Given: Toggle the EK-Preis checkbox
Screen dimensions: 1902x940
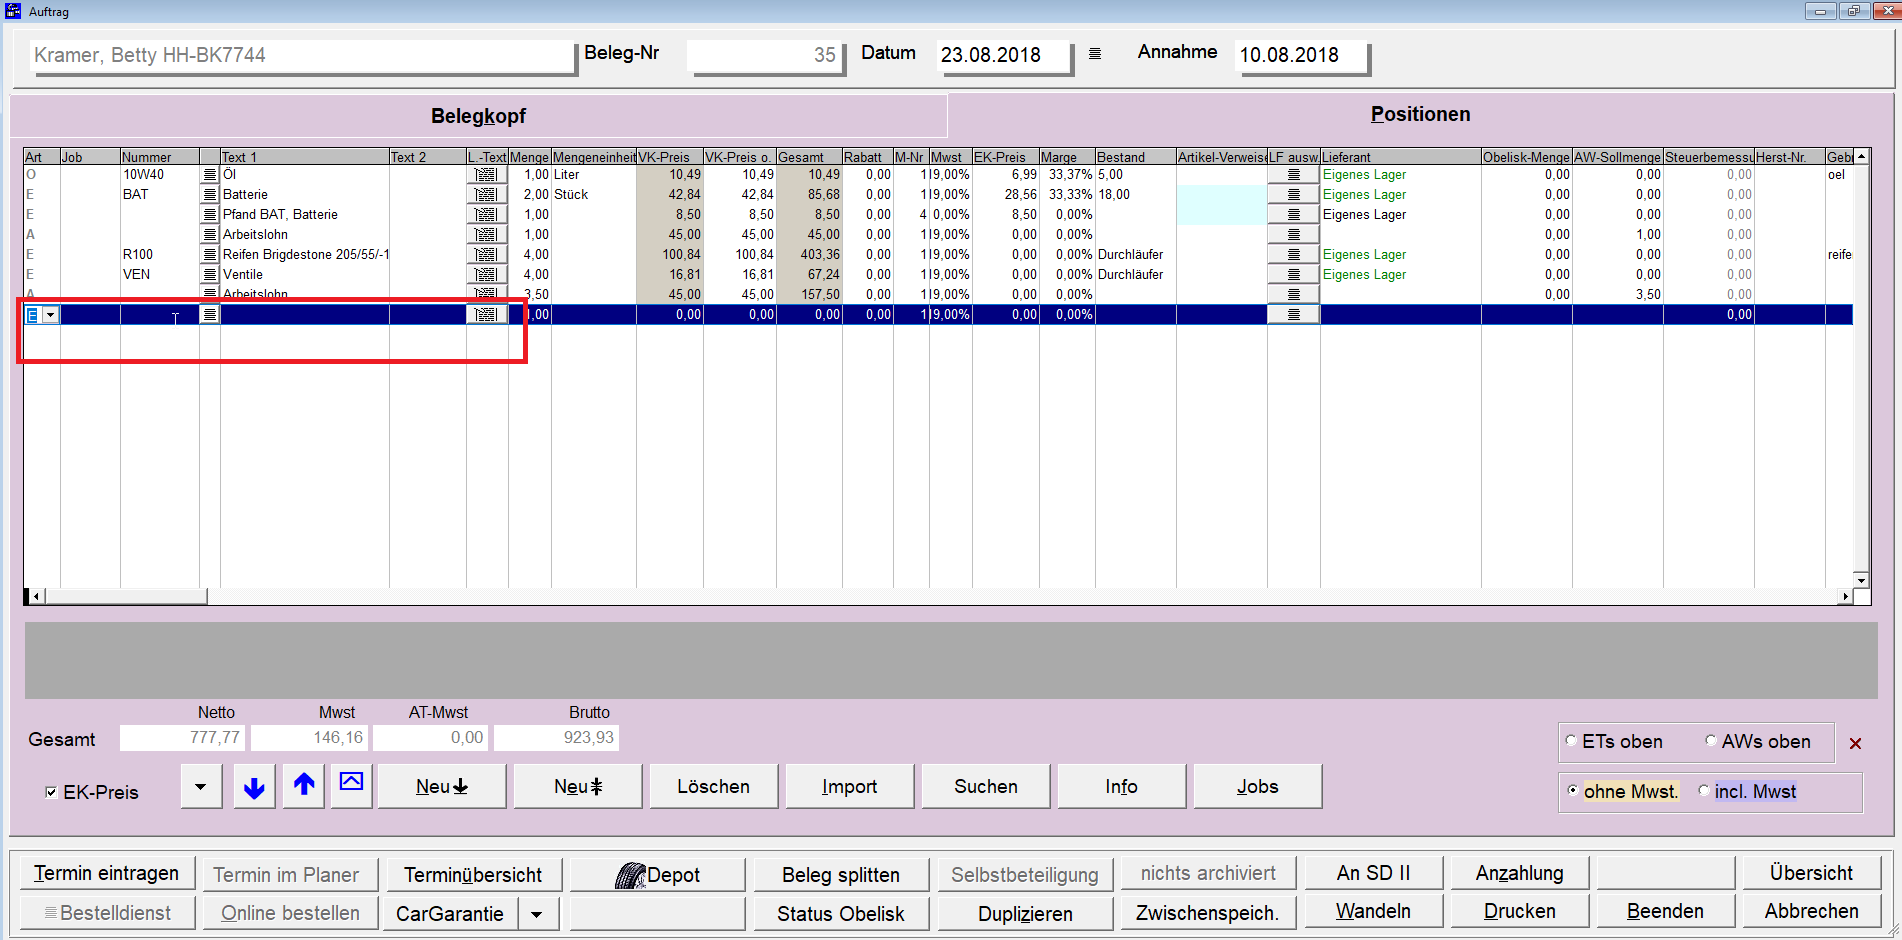Looking at the screenshot, I should (51, 792).
